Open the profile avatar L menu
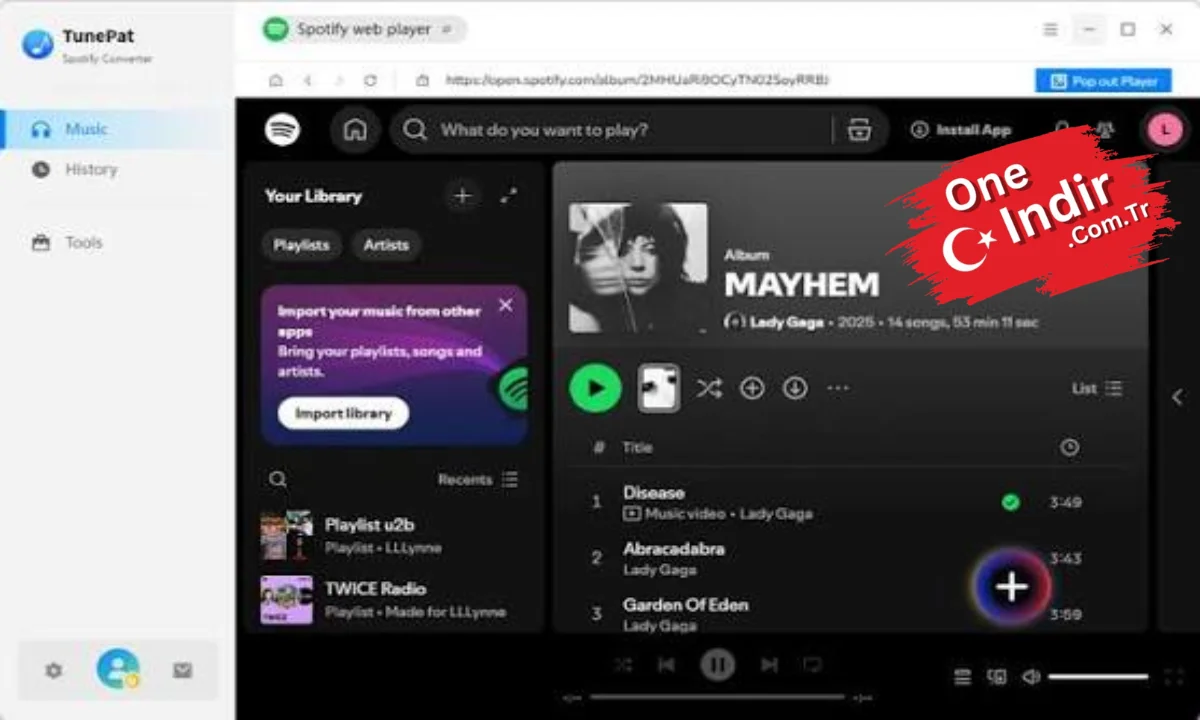This screenshot has height=720, width=1200. click(1165, 130)
